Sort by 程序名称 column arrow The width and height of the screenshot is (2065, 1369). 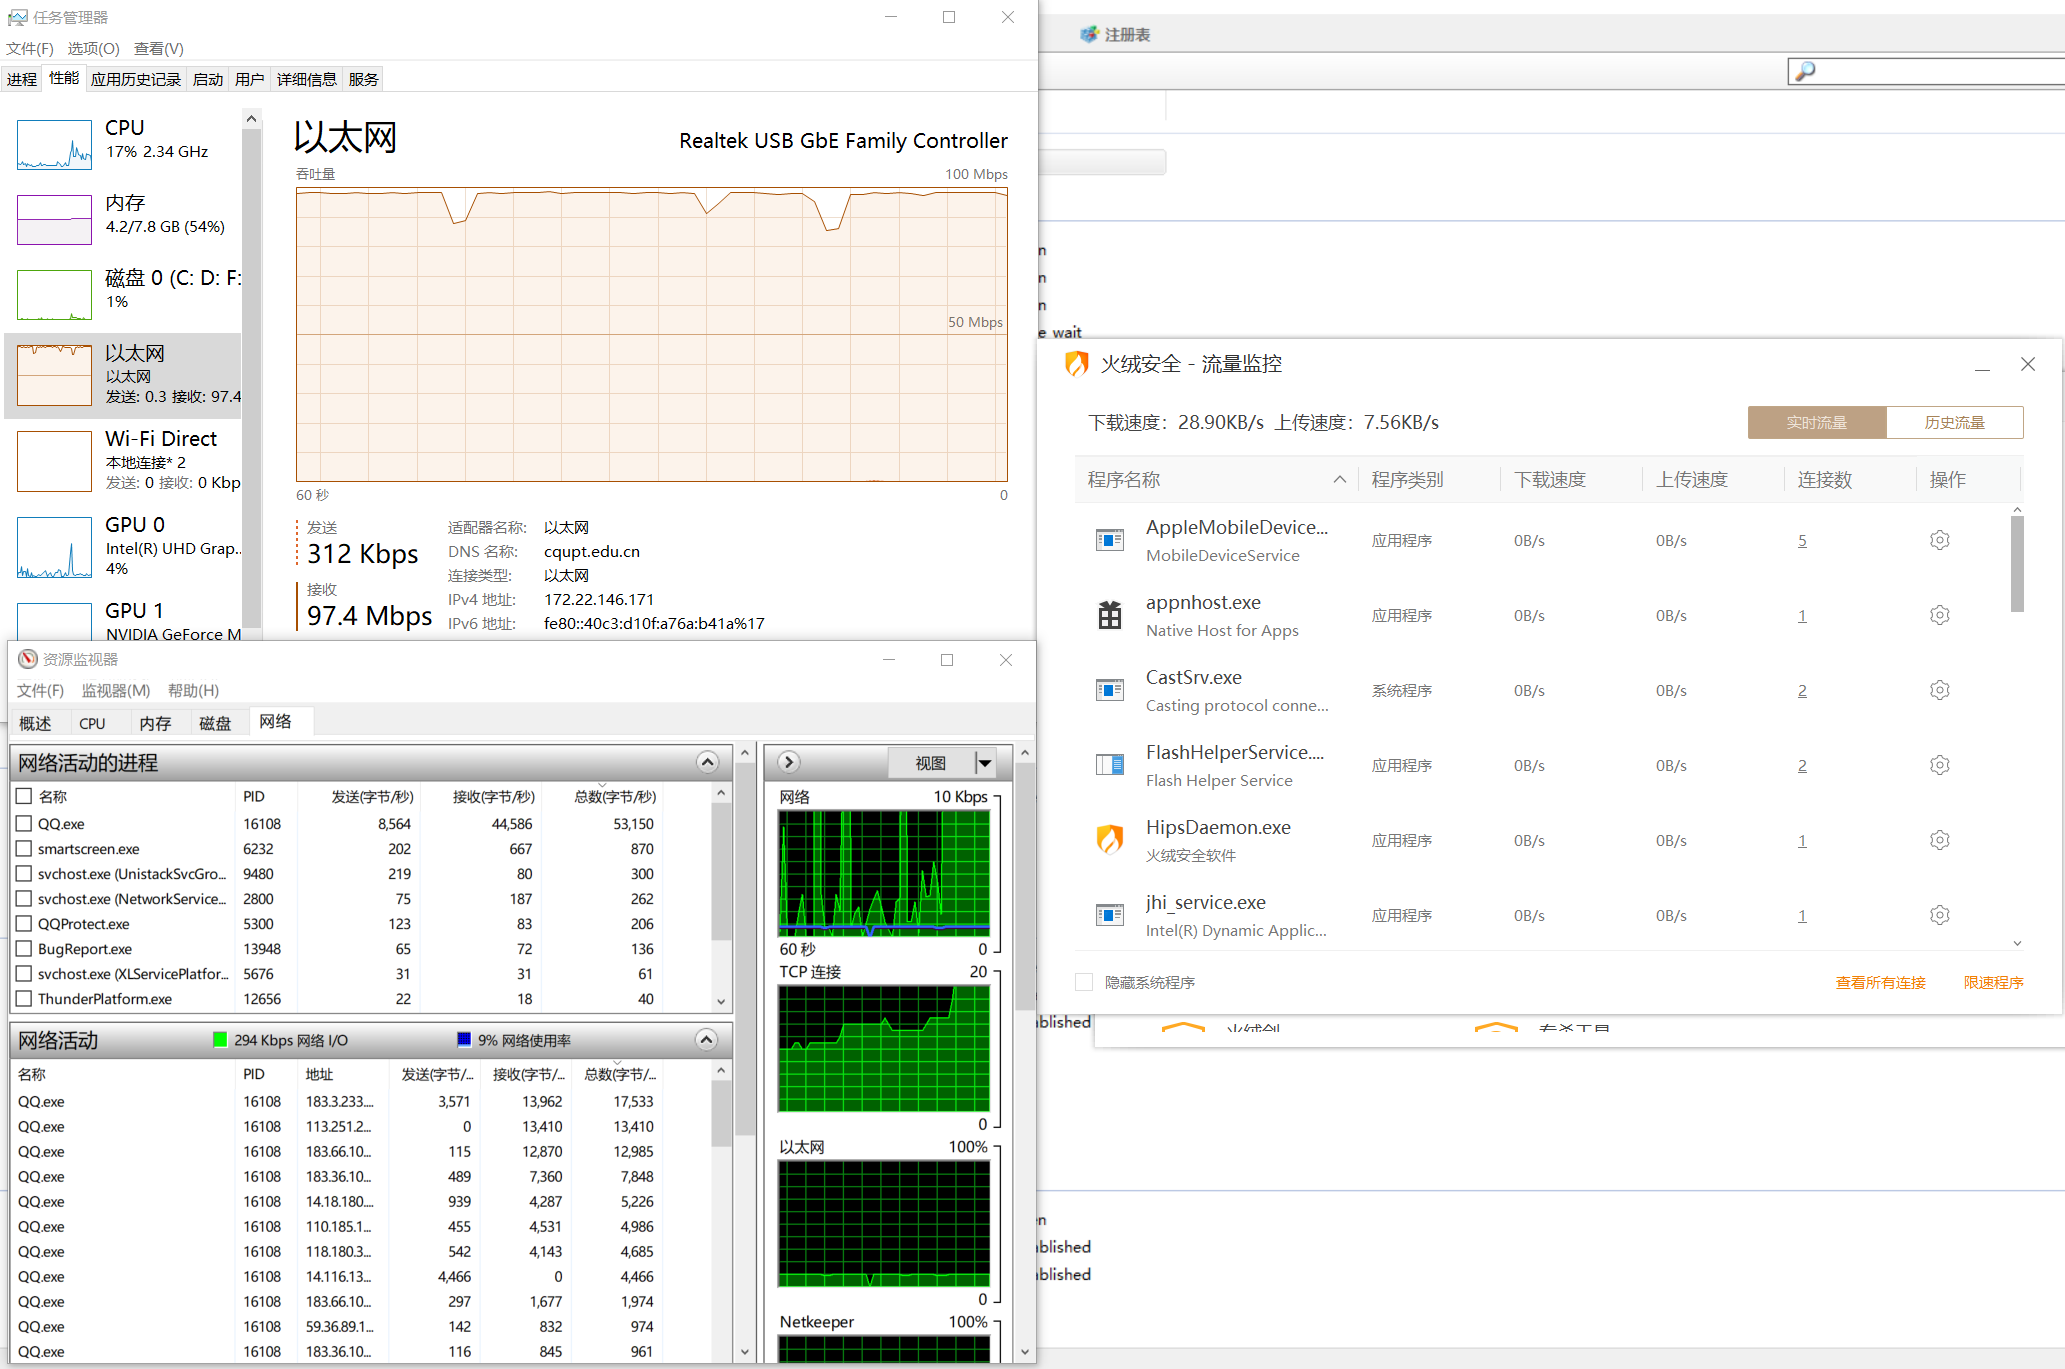pyautogui.click(x=1339, y=480)
